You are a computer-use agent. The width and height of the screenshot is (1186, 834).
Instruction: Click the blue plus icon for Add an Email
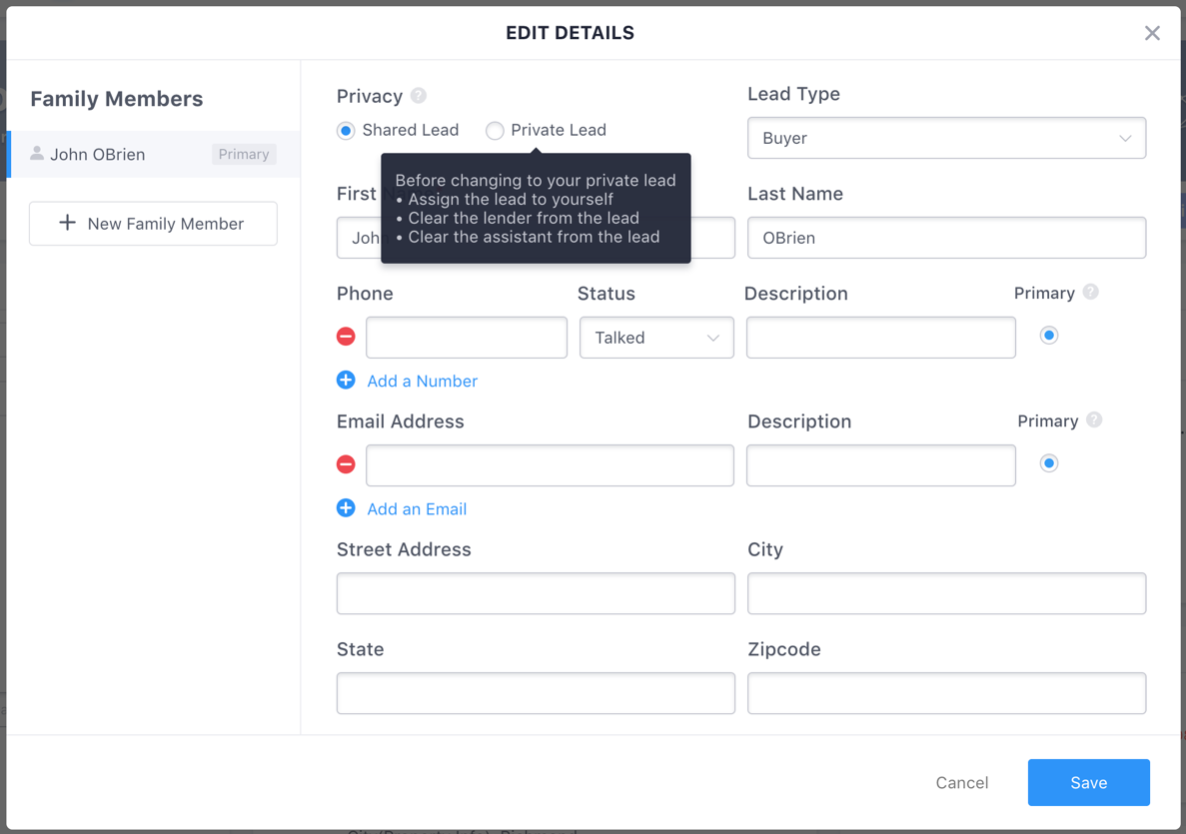tap(346, 508)
